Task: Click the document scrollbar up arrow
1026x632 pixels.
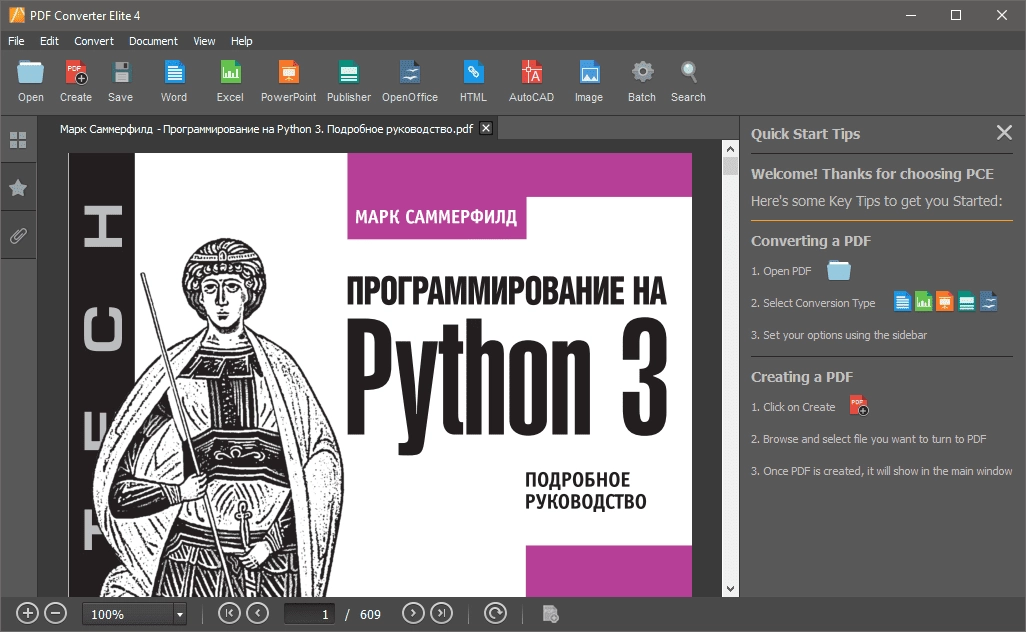Action: coord(730,149)
